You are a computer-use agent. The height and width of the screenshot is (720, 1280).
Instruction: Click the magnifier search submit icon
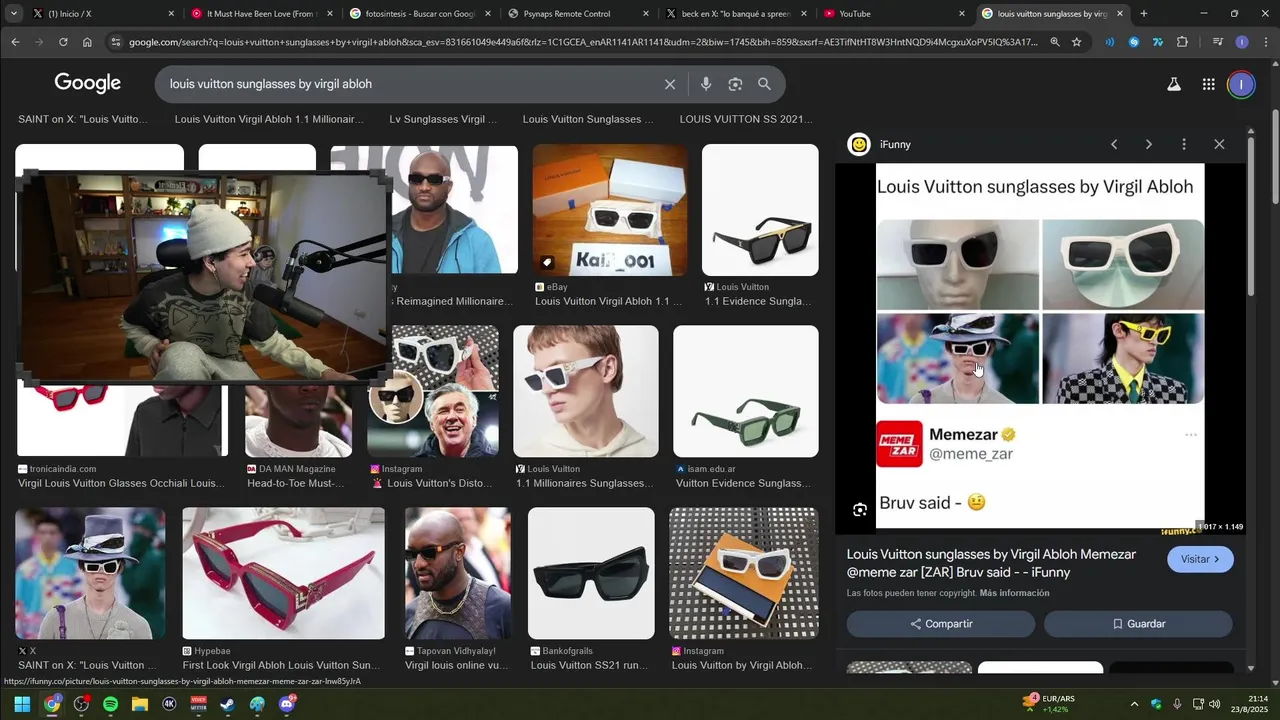764,85
